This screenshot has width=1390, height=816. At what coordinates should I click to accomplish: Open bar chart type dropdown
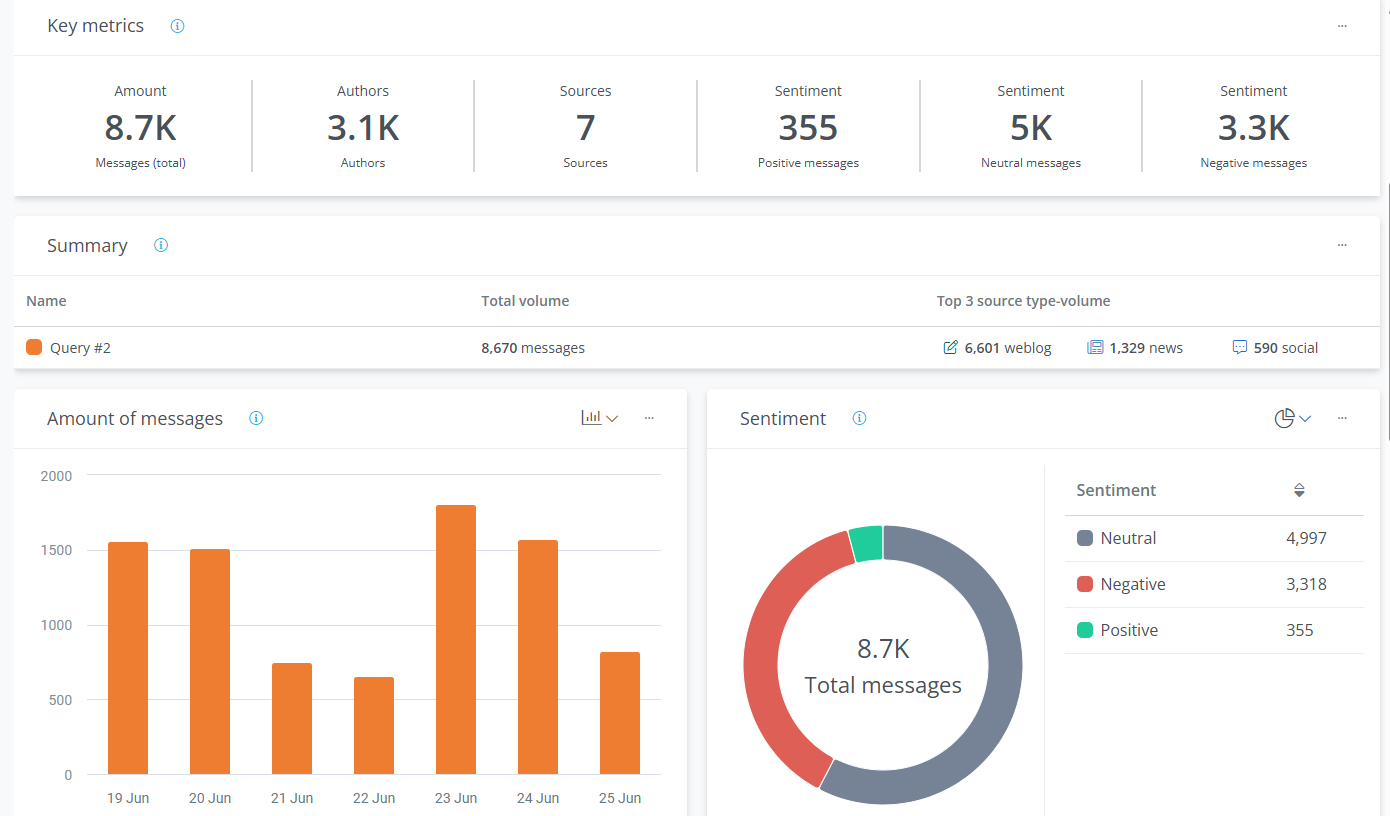[600, 418]
